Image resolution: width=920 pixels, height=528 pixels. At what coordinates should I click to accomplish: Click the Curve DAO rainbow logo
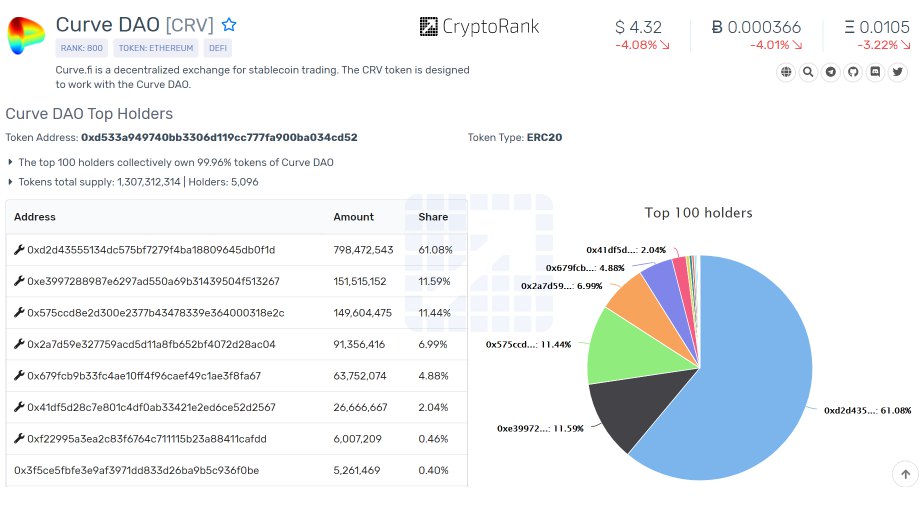point(26,35)
